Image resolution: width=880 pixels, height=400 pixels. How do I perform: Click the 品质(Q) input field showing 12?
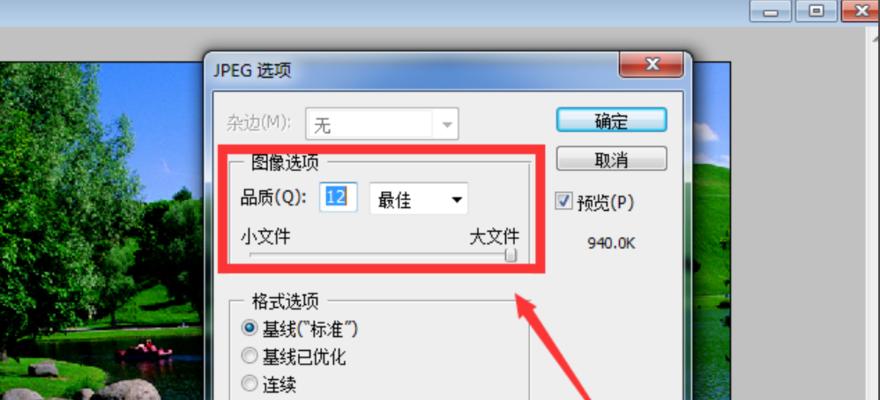(338, 197)
